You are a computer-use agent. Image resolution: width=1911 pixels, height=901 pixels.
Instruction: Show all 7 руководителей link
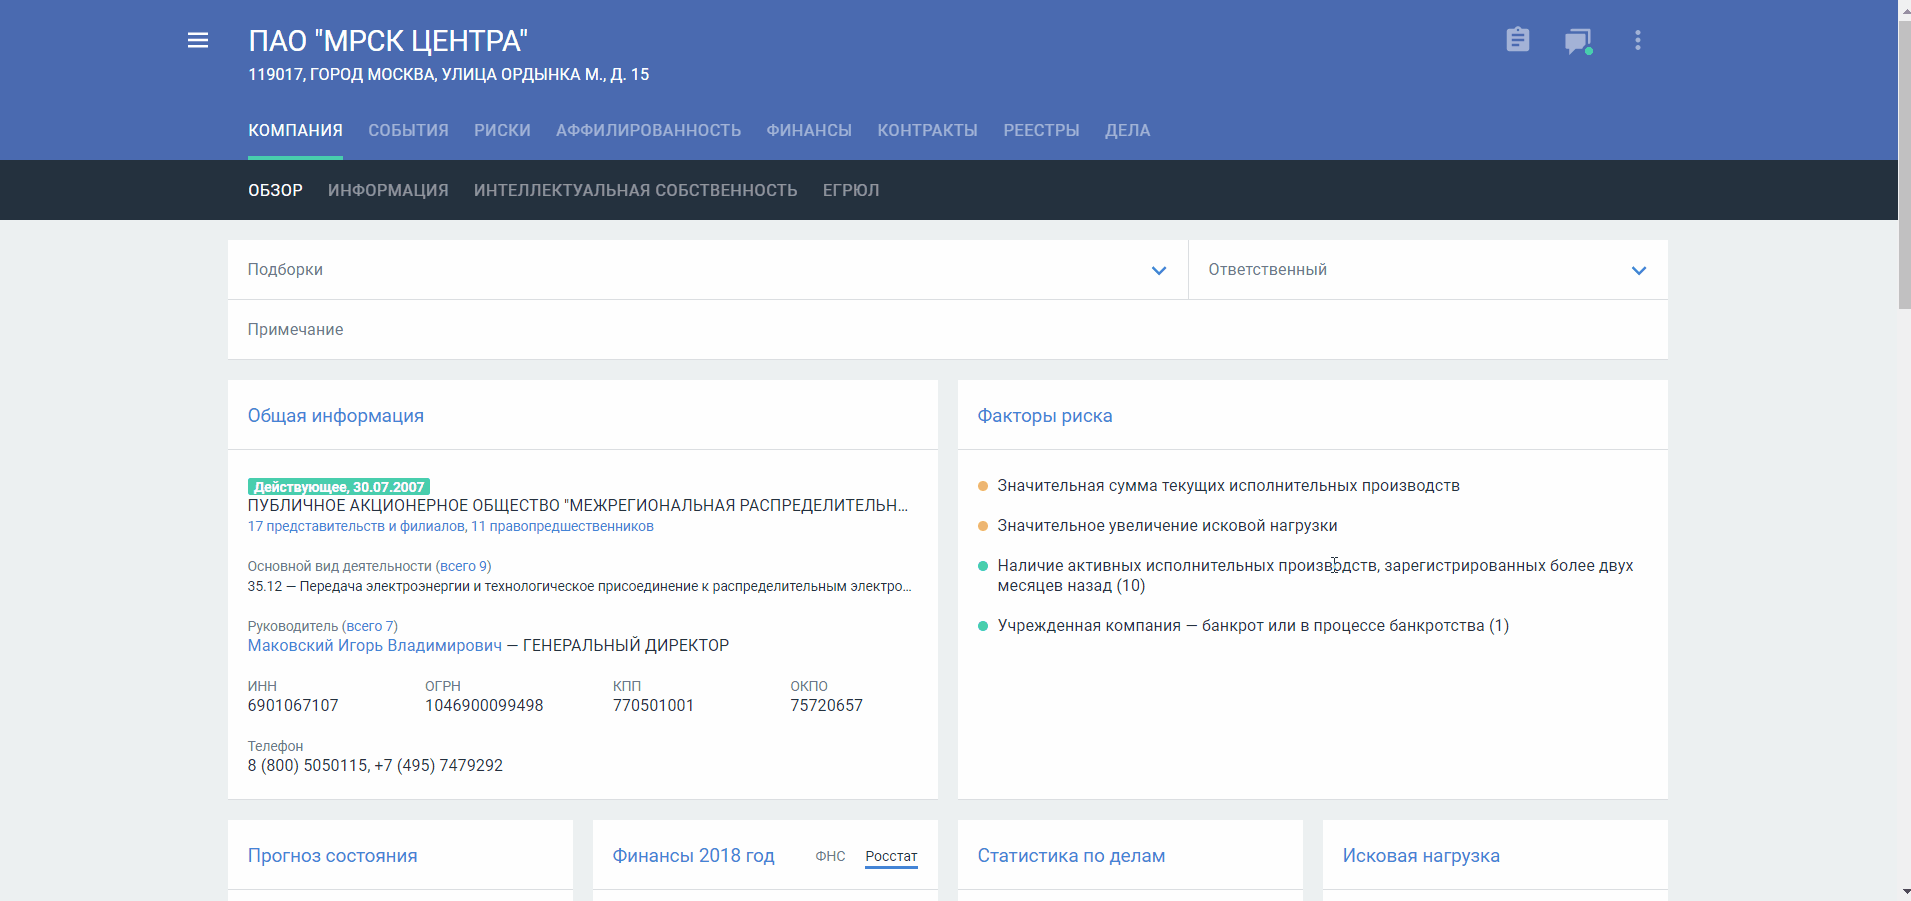[370, 626]
